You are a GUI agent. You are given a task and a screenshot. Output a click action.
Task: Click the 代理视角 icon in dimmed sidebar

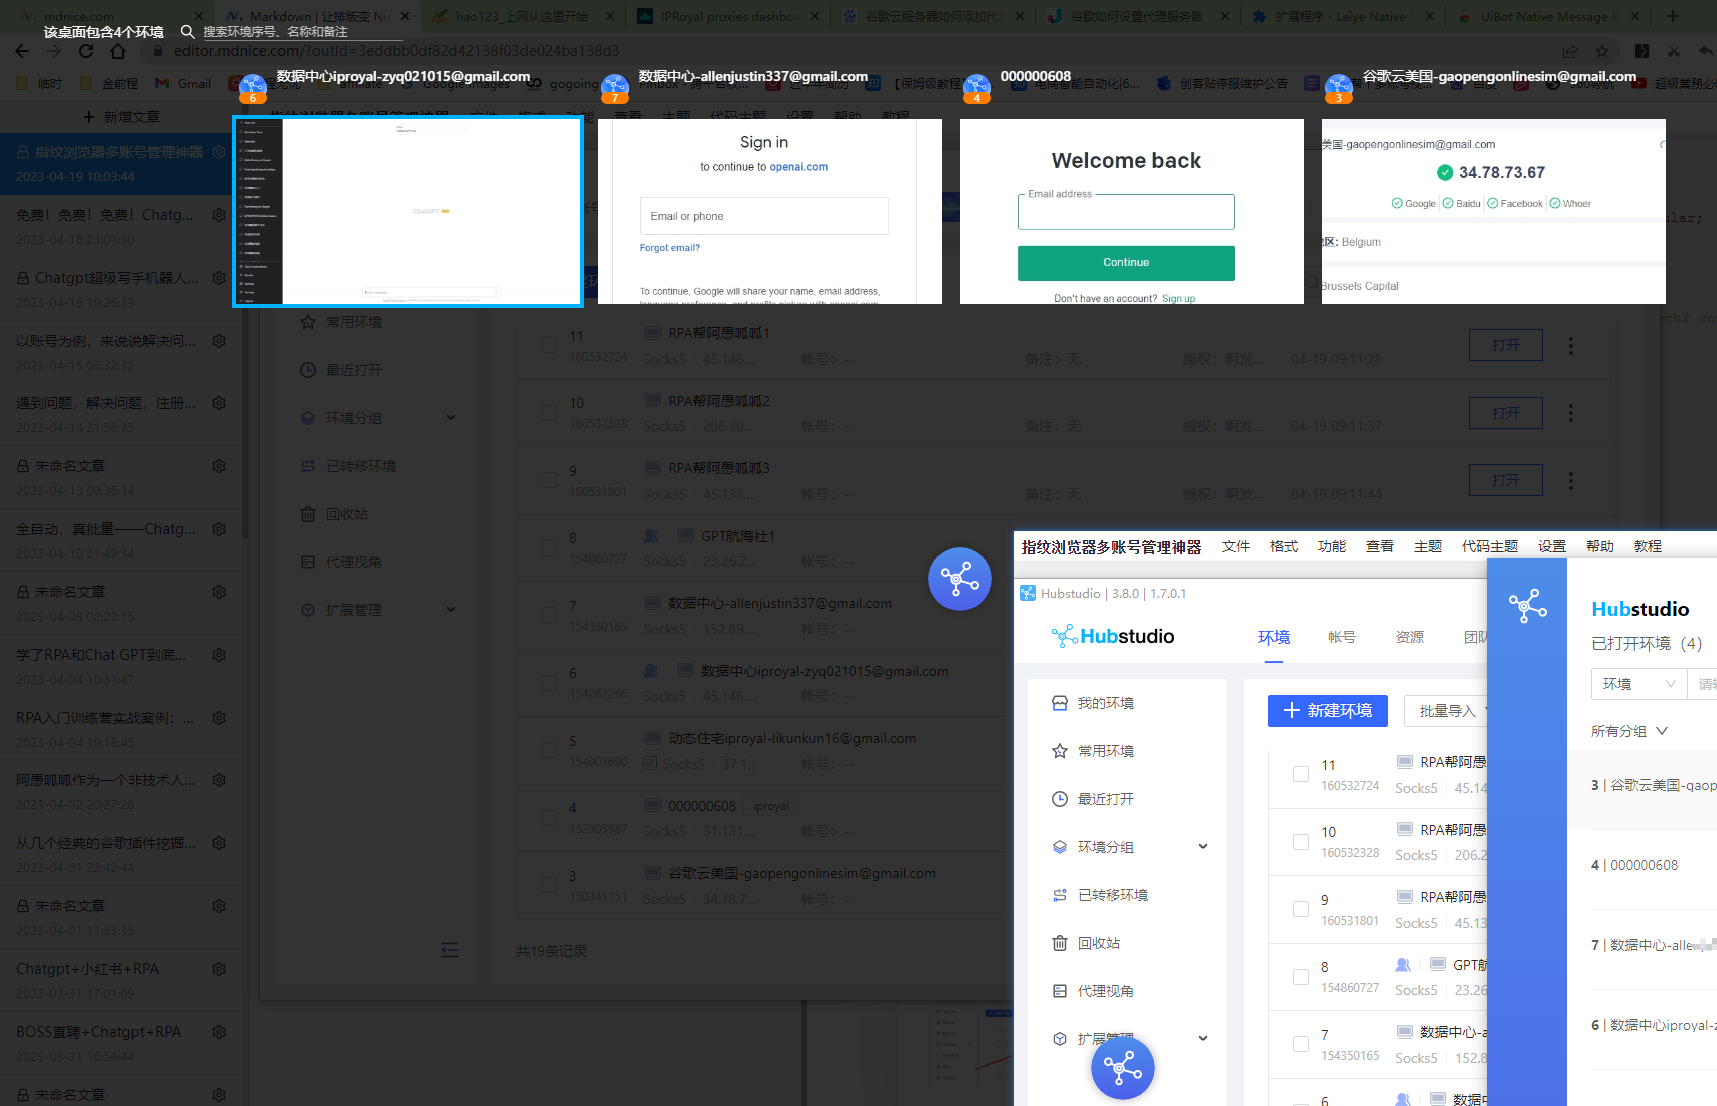point(308,562)
